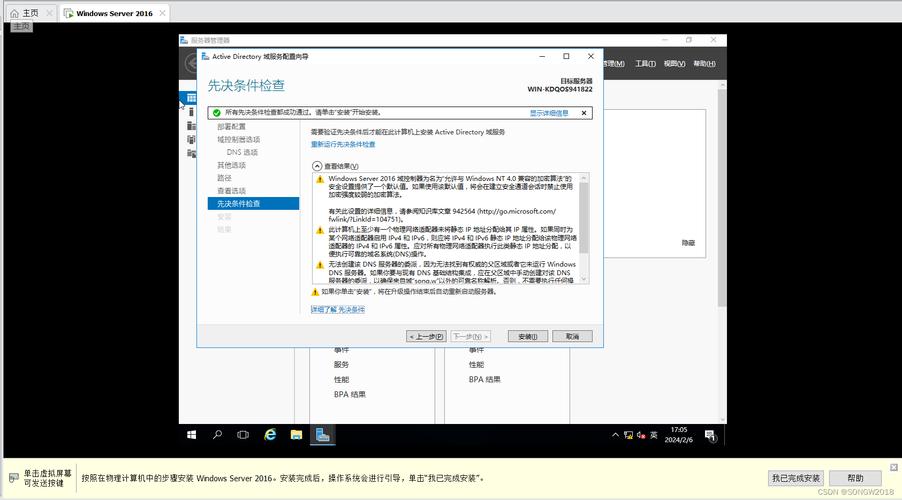902x500 pixels.
Task: Switch the 英 input method indicator
Action: point(653,435)
